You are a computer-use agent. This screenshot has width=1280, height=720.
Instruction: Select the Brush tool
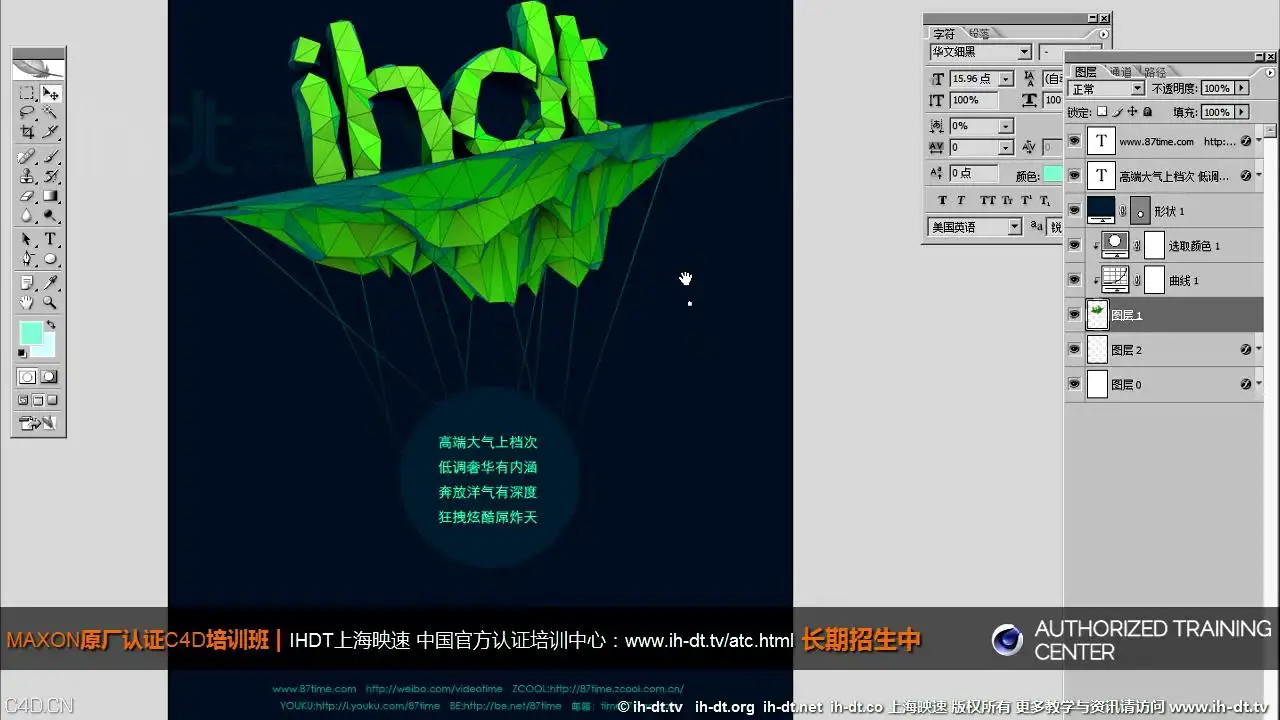(50, 157)
